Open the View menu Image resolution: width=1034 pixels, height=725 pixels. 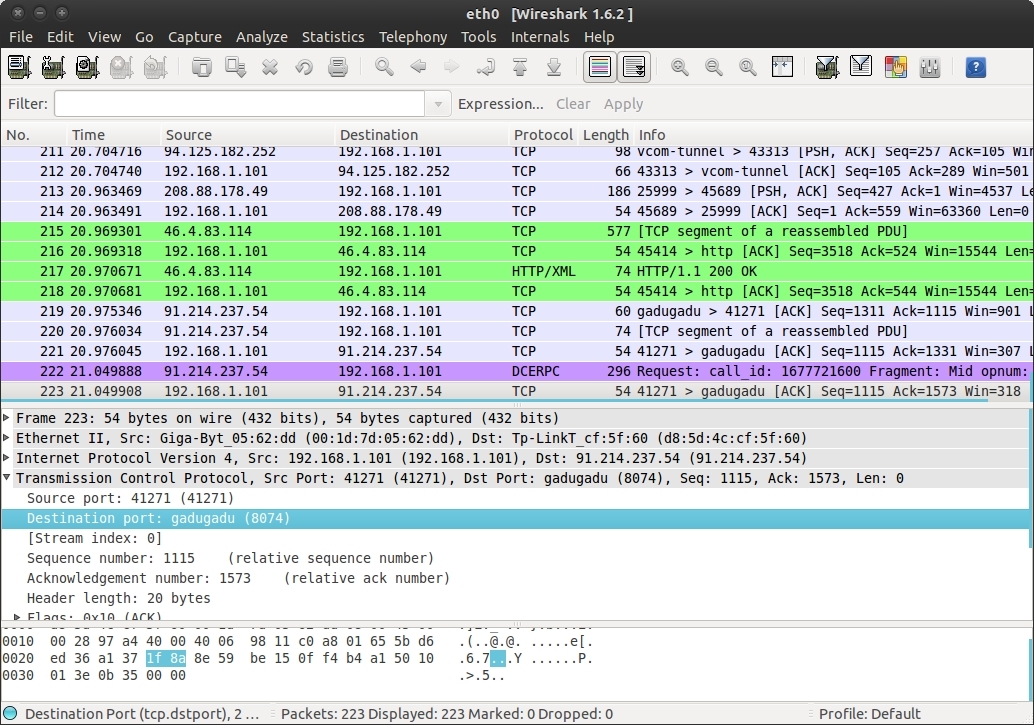[104, 37]
